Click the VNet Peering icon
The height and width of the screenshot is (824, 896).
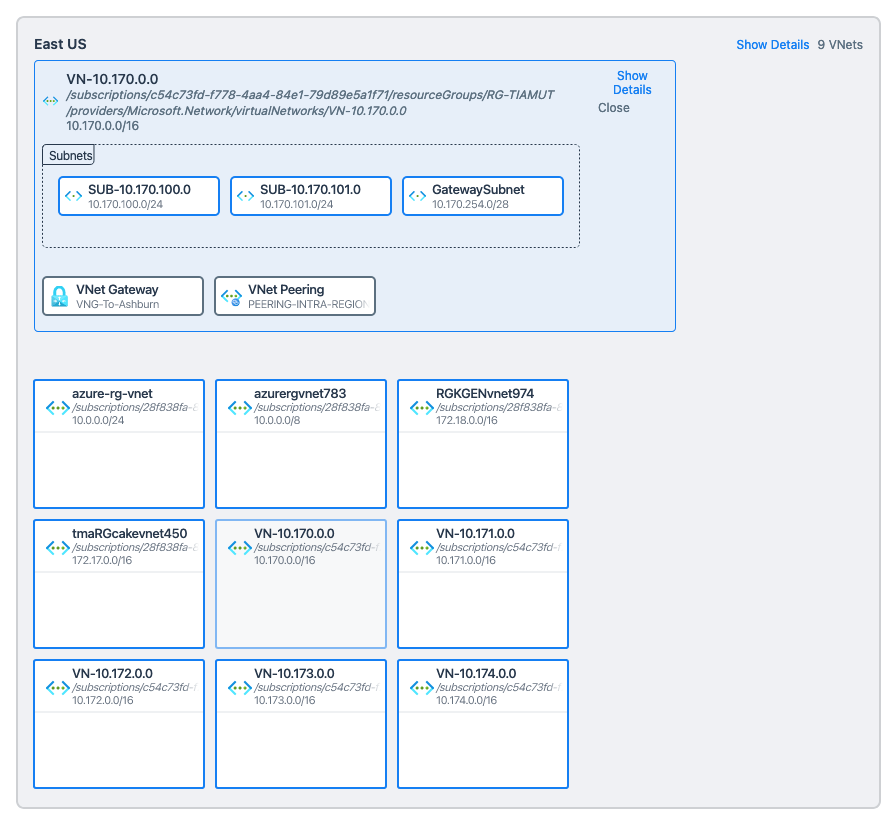click(x=232, y=297)
